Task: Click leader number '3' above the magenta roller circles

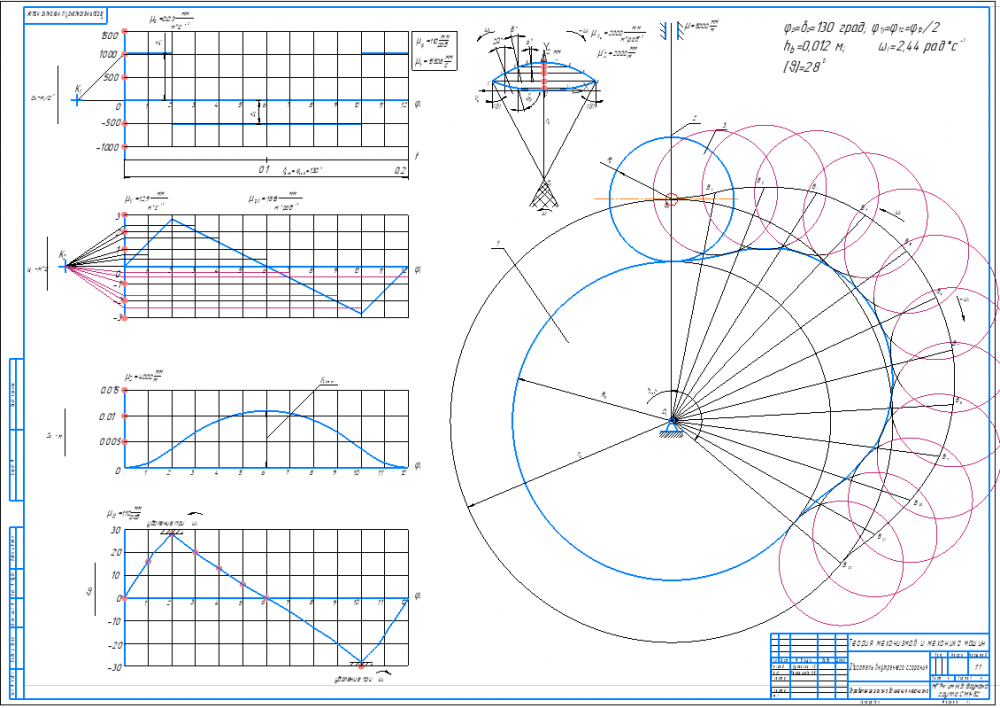Action: [724, 126]
